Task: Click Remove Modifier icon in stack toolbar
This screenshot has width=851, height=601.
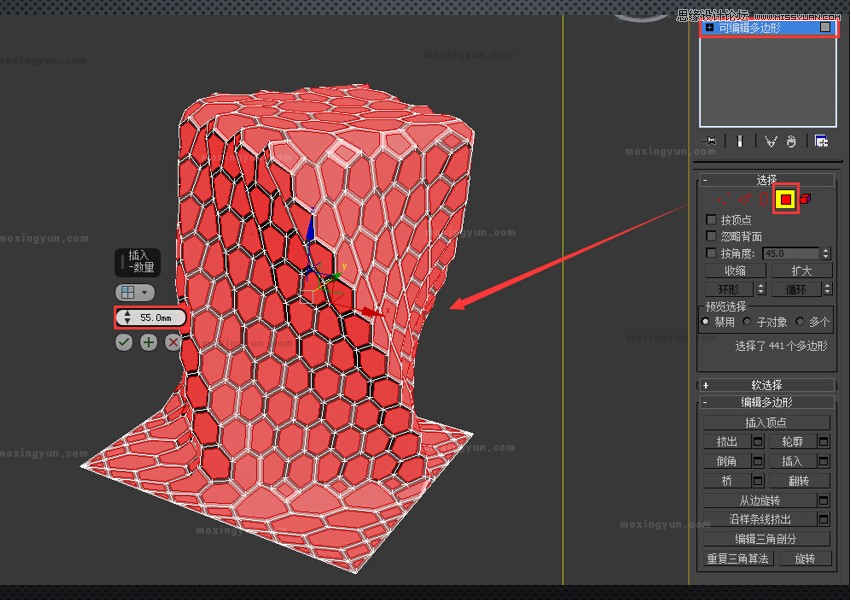Action: (x=791, y=142)
